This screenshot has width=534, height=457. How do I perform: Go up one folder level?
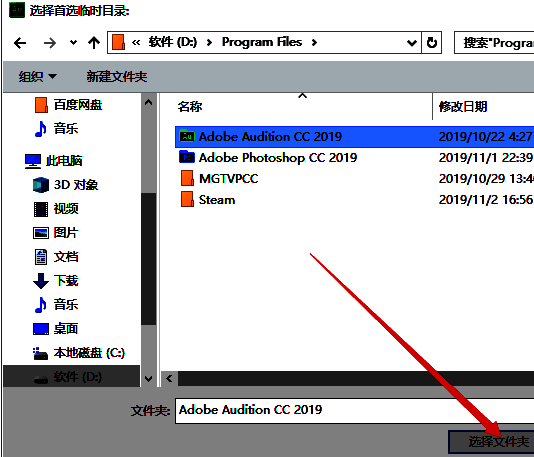pos(94,43)
